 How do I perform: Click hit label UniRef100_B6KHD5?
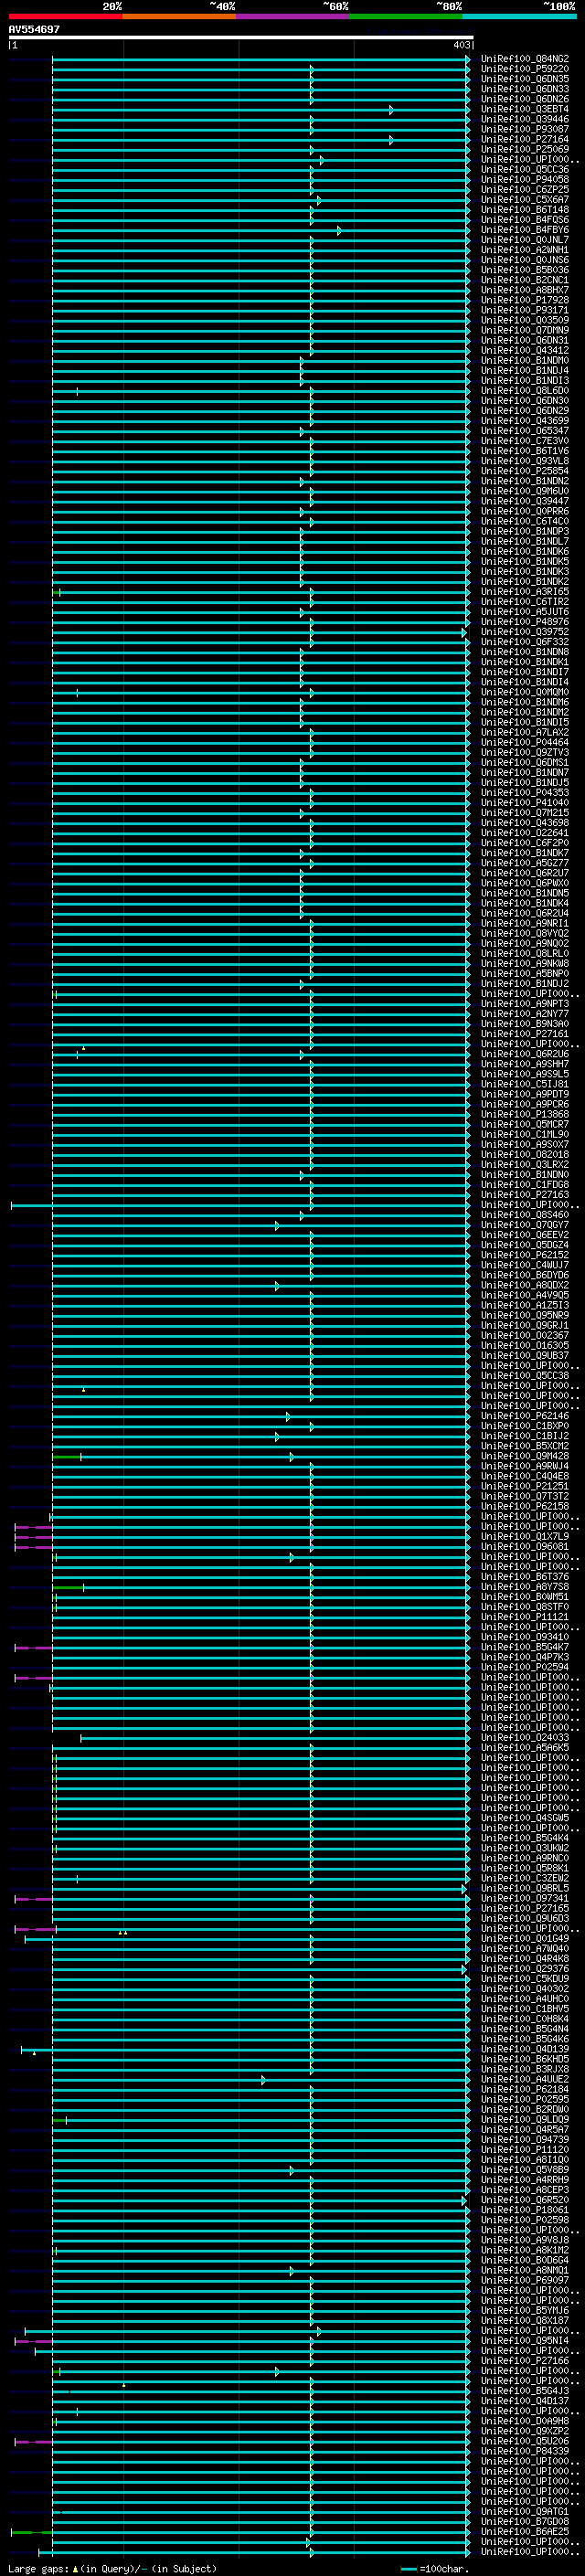coord(525,2059)
